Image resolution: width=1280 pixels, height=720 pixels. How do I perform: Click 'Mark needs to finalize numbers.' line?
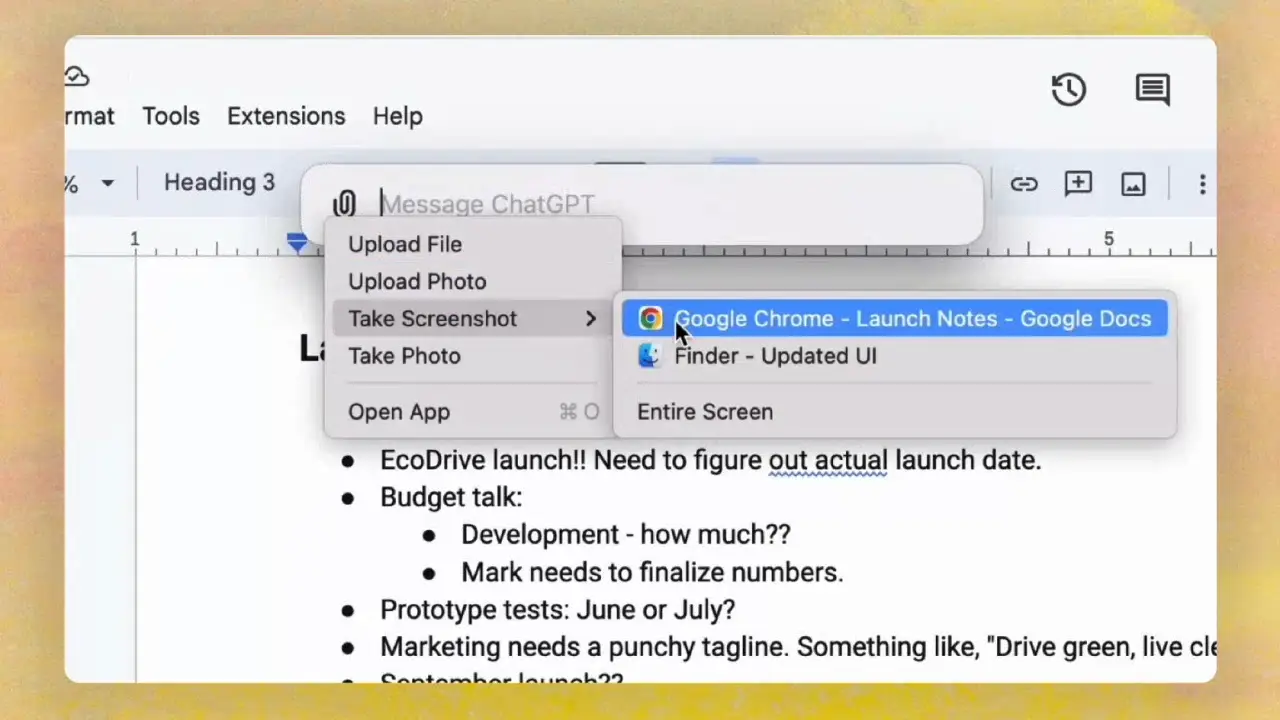pyautogui.click(x=652, y=572)
